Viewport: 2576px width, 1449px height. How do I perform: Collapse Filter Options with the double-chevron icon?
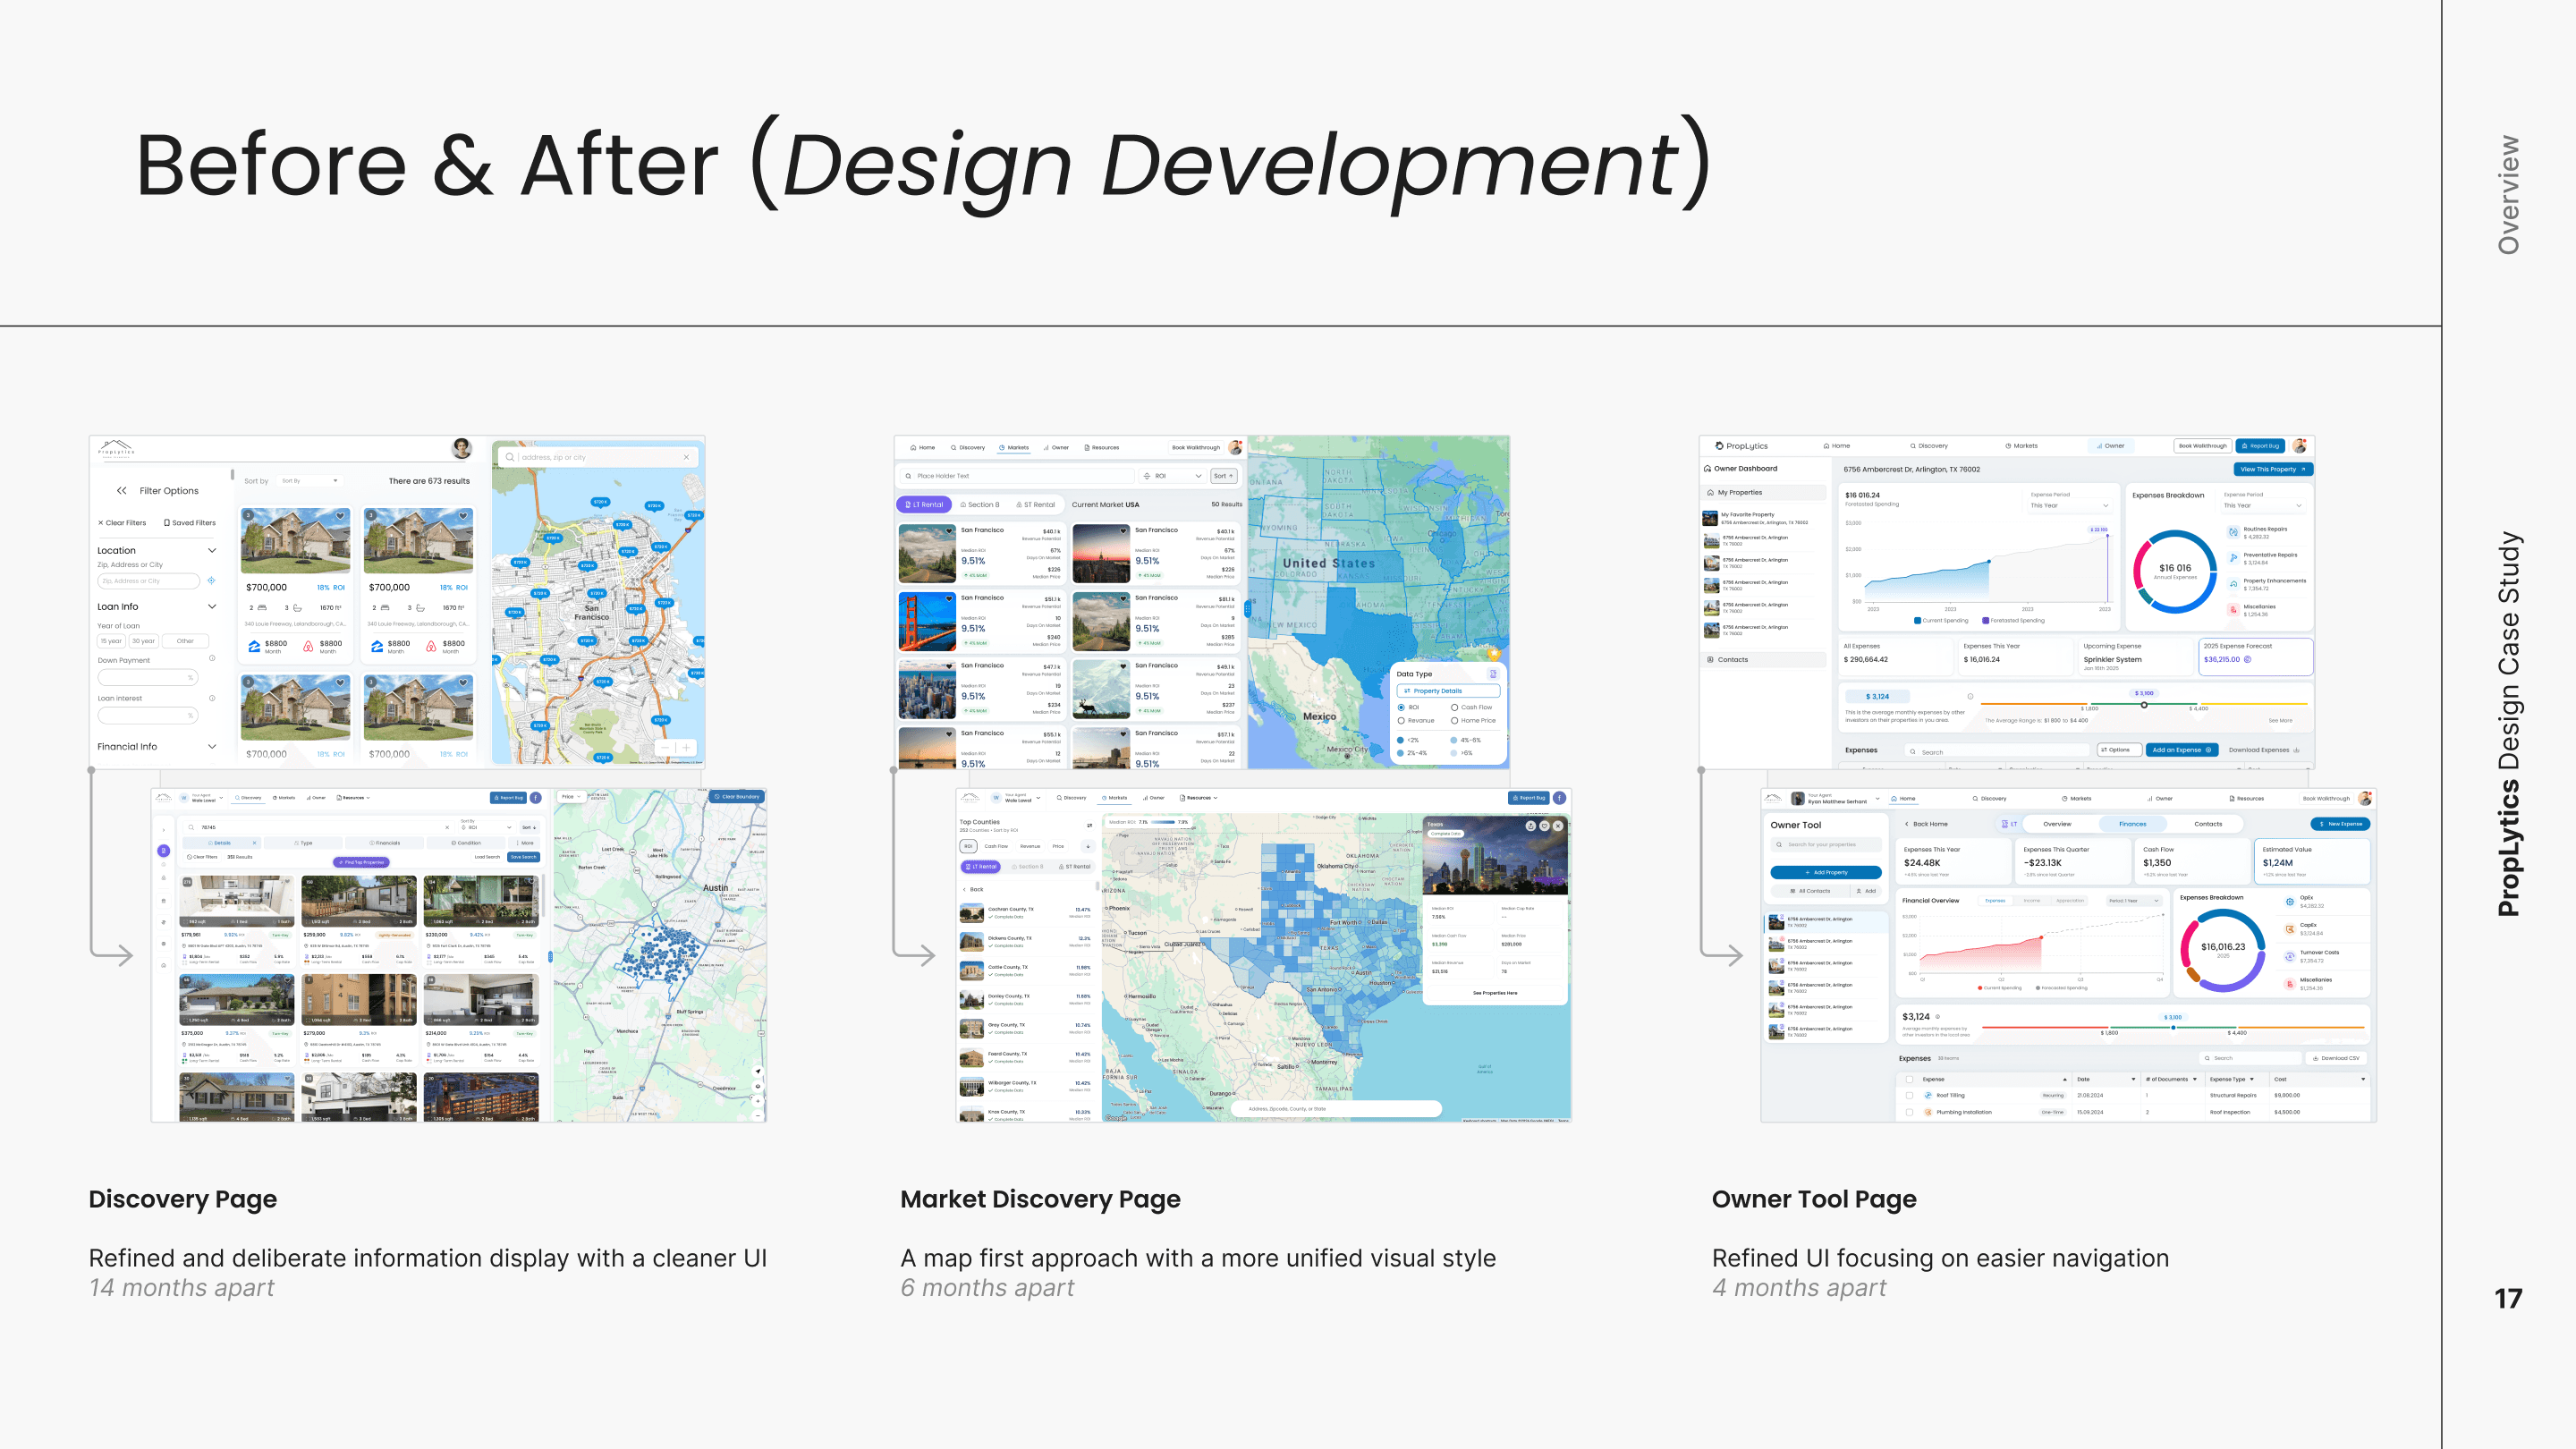tap(121, 491)
